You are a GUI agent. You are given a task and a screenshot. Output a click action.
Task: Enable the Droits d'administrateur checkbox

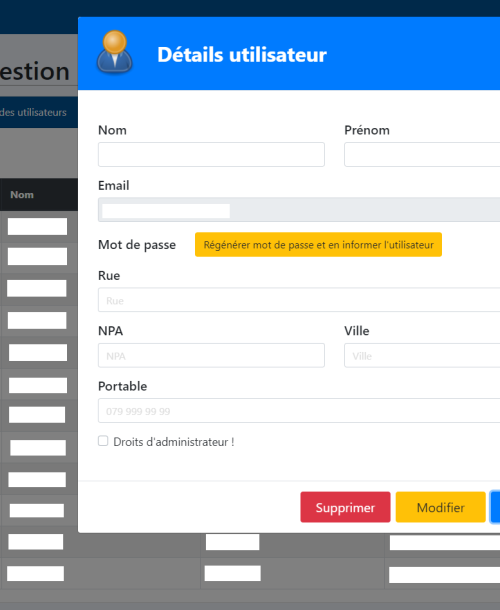pos(103,441)
